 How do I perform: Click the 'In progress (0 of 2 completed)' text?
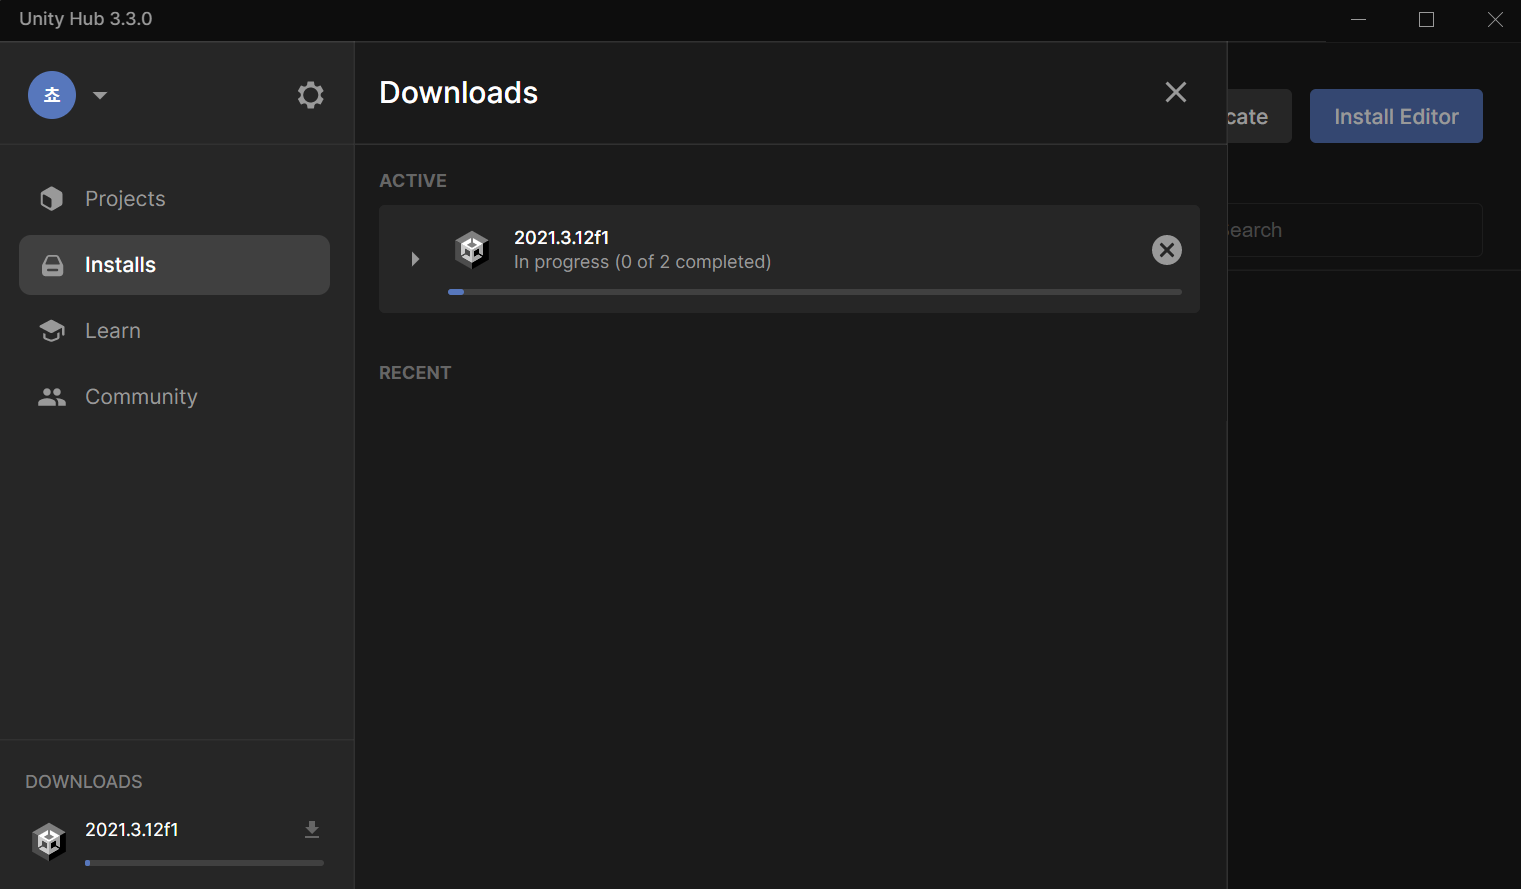[x=642, y=262]
